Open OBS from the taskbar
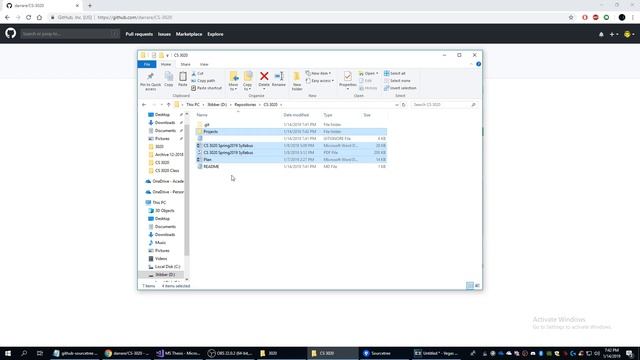 click(x=230, y=353)
